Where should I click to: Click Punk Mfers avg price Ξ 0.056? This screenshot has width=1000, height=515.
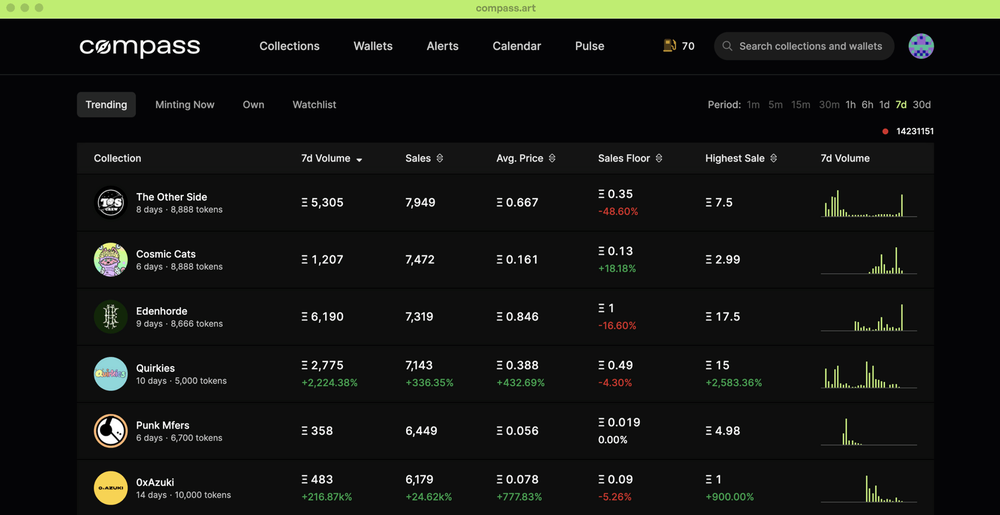pyautogui.click(x=517, y=431)
